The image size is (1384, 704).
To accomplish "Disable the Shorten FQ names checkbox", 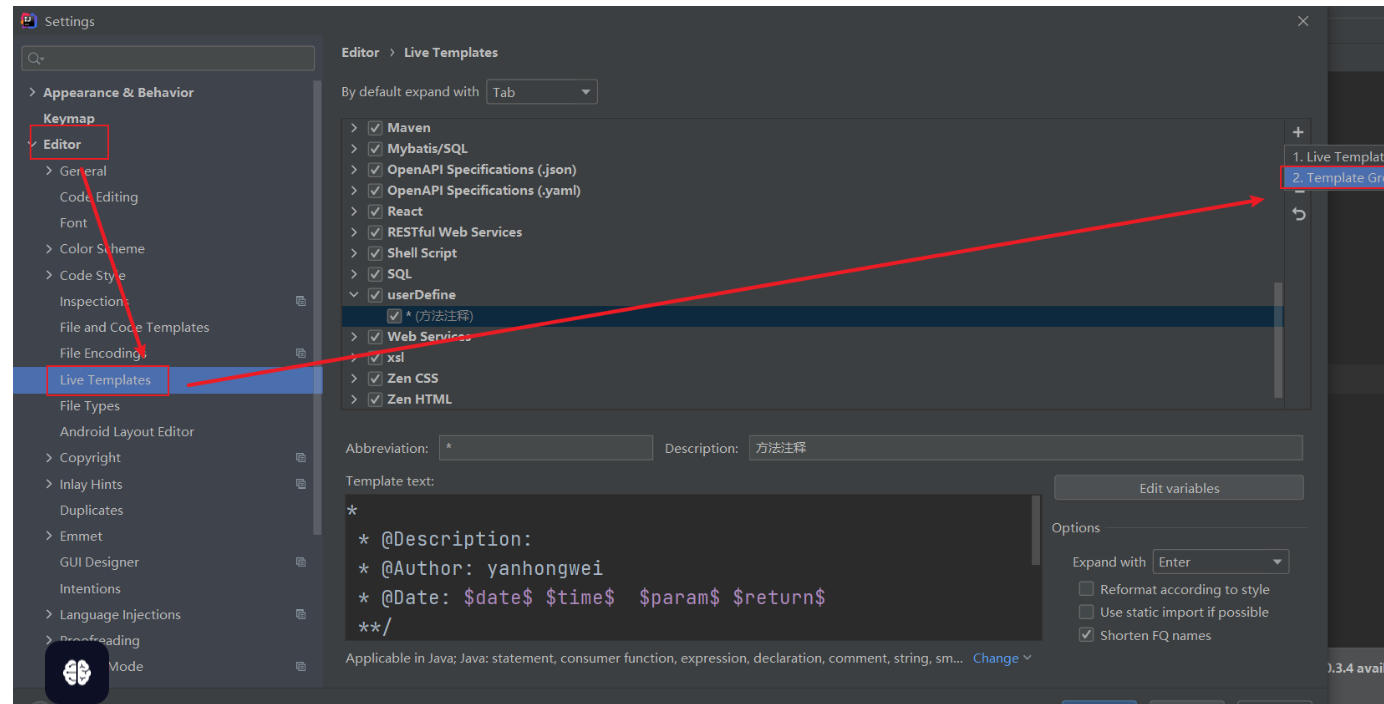I will tap(1086, 635).
